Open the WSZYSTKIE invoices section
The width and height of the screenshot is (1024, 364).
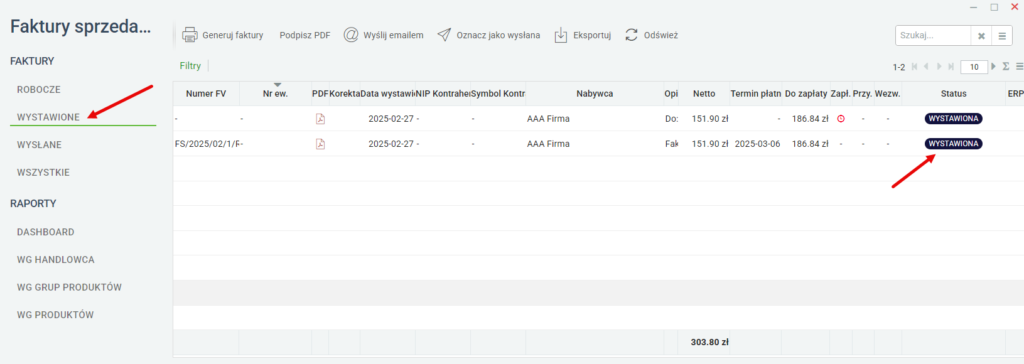(x=43, y=173)
